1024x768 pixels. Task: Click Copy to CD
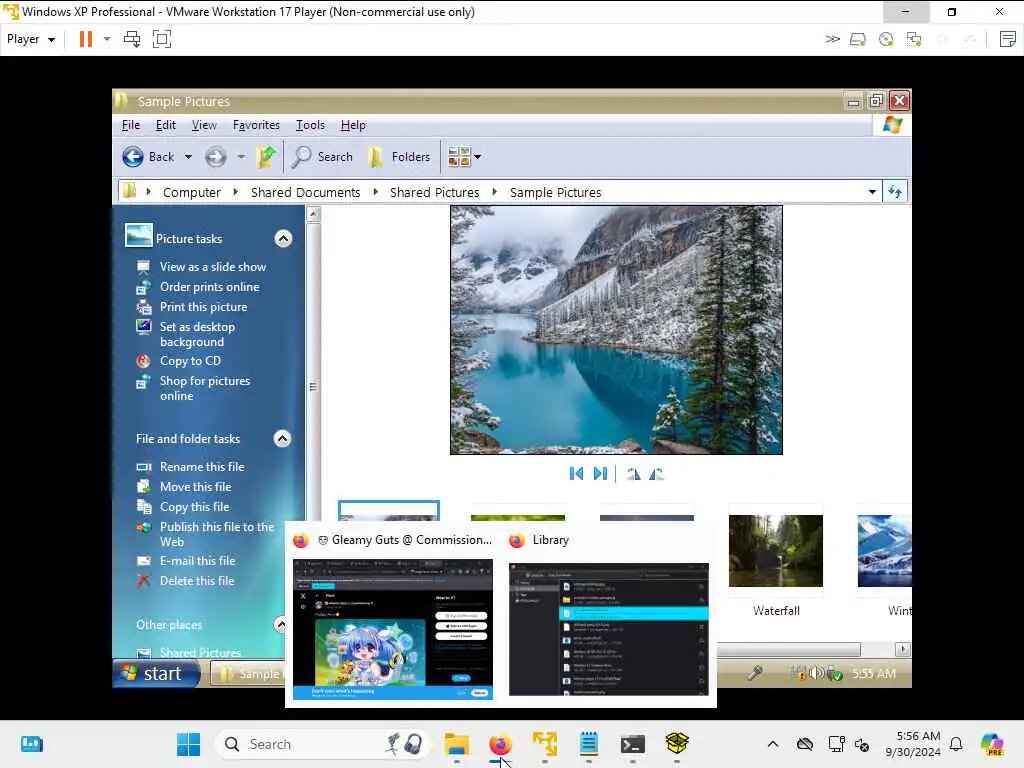191,360
